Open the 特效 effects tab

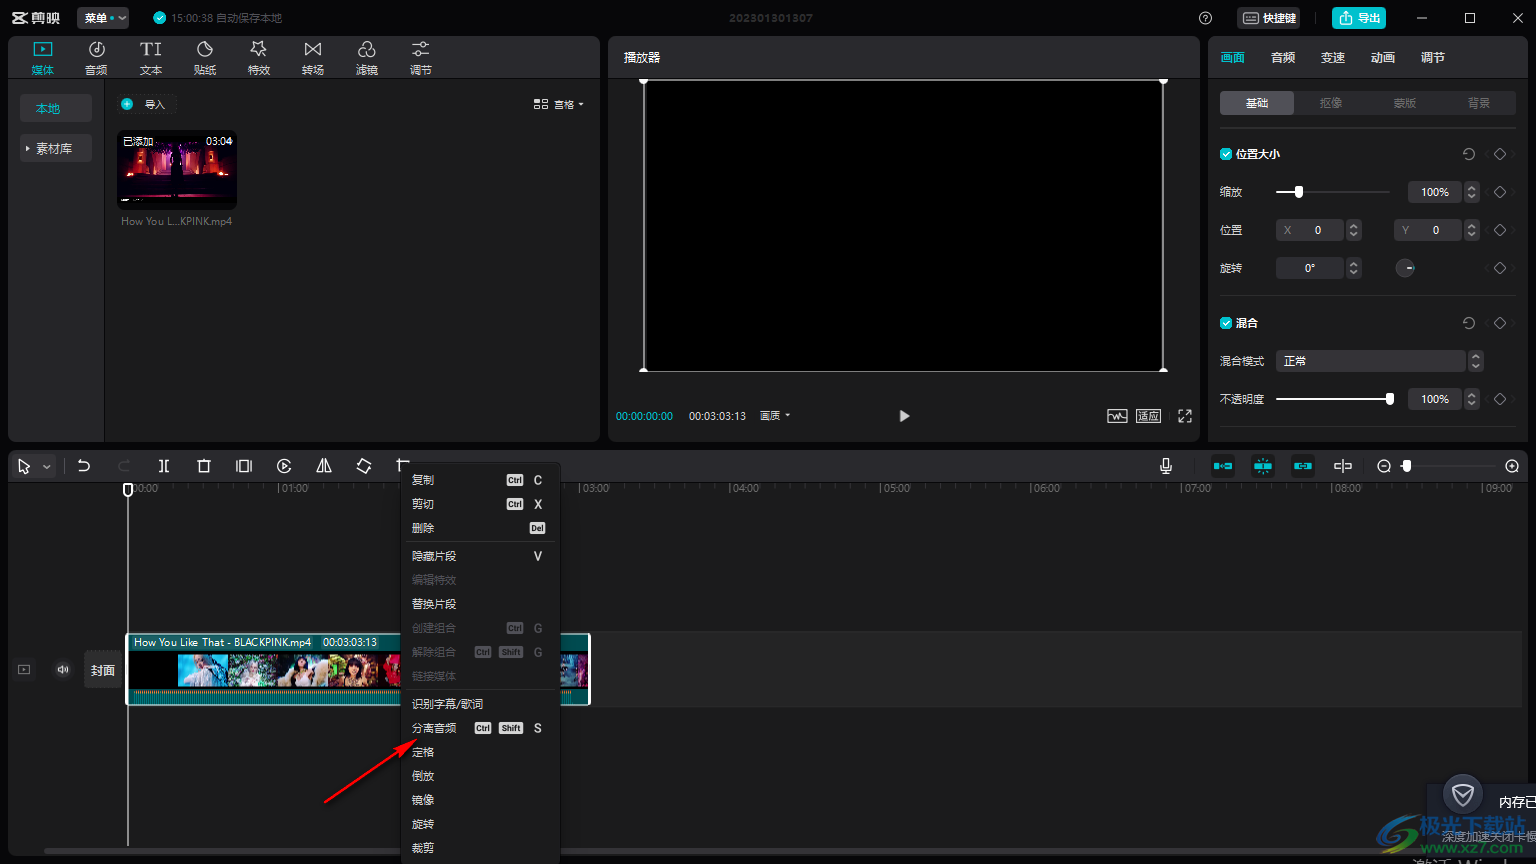click(259, 58)
